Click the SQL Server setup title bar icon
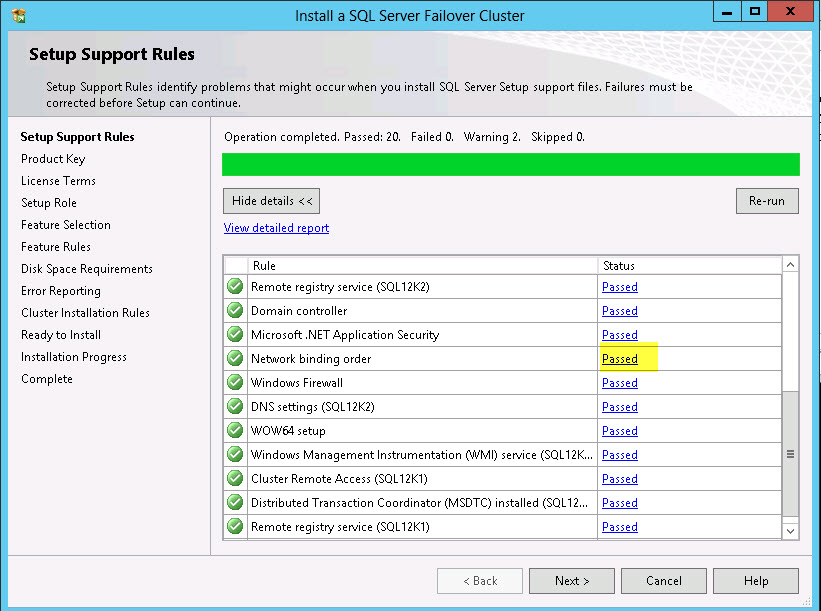Viewport: 821px width, 611px height. 19,16
